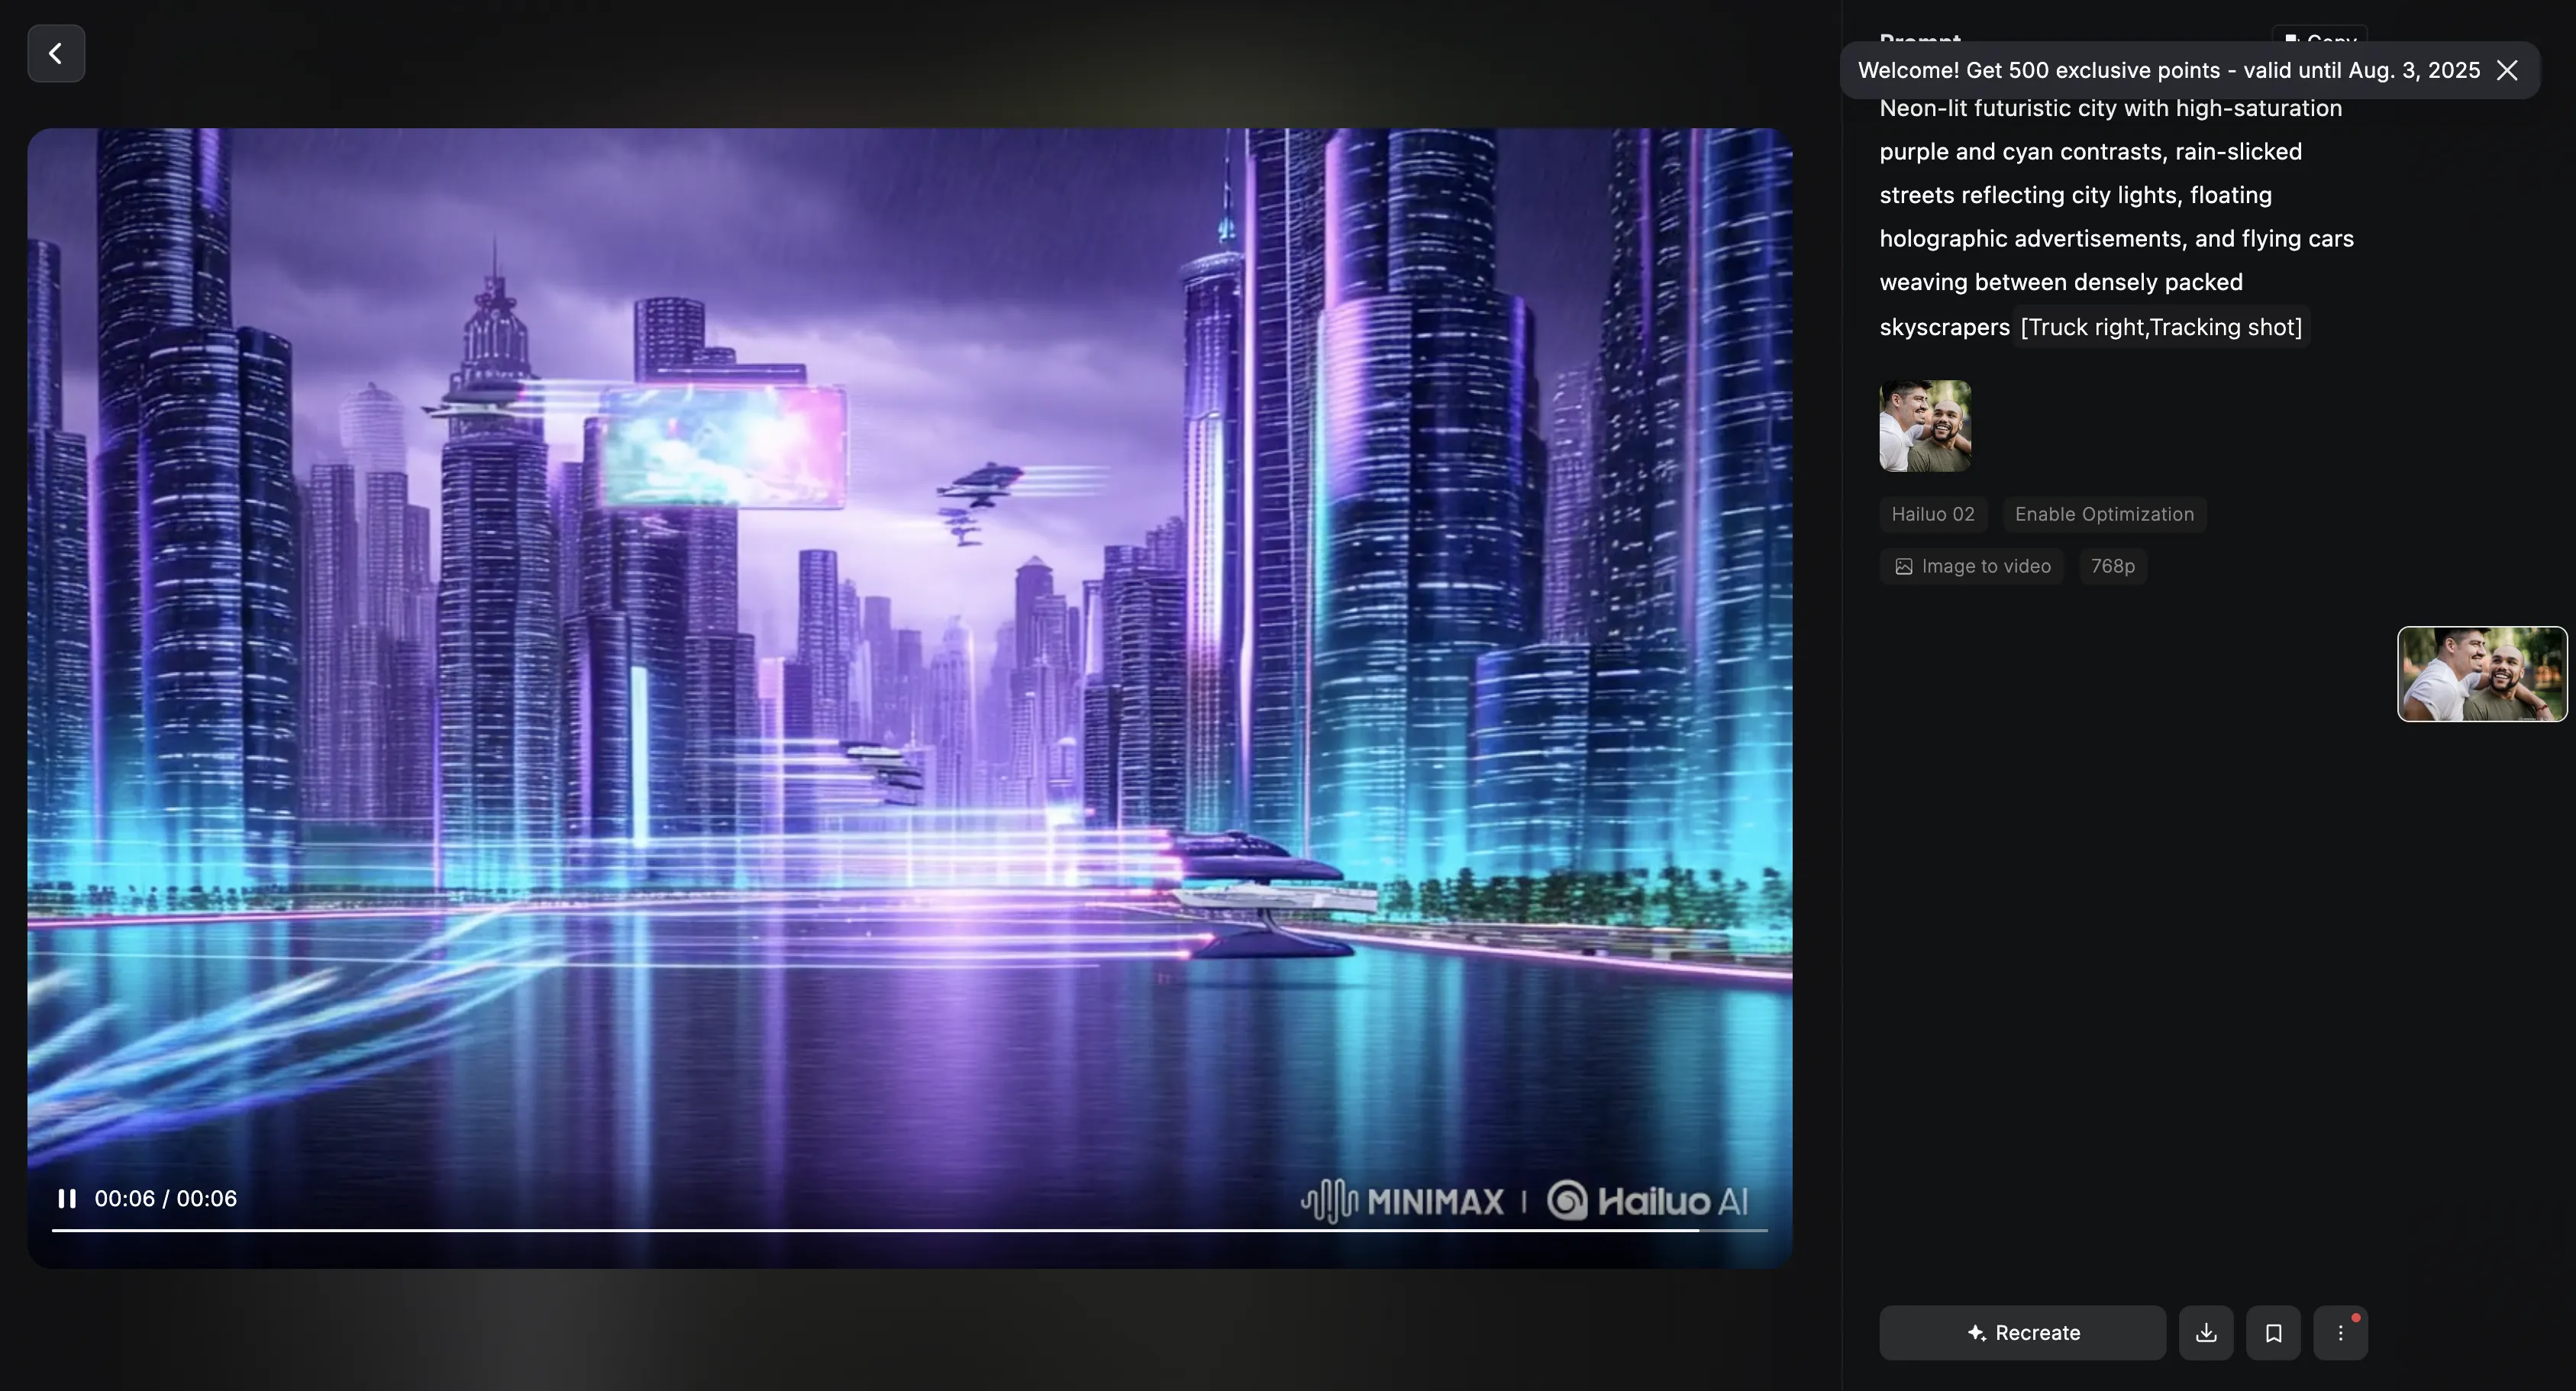2576x1391 pixels.
Task: Click the back arrow button
Action: 56,53
